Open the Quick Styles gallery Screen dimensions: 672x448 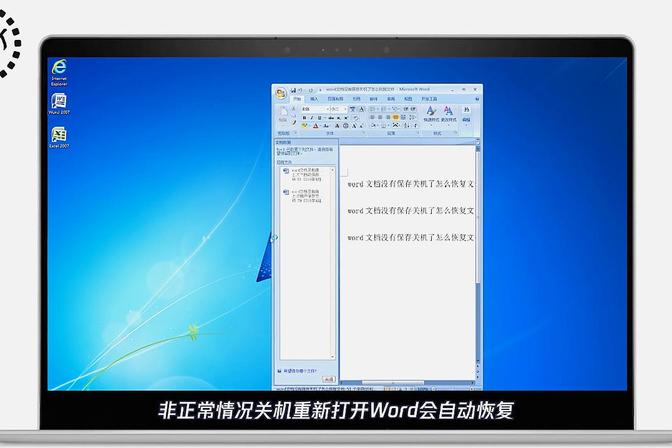tap(431, 114)
